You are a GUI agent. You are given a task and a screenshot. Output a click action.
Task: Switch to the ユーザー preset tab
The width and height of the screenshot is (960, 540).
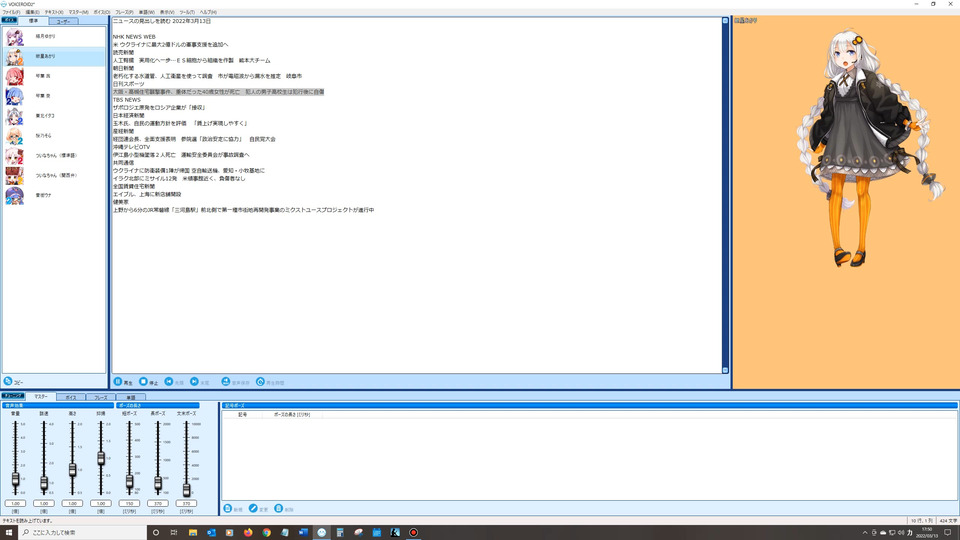click(x=63, y=21)
